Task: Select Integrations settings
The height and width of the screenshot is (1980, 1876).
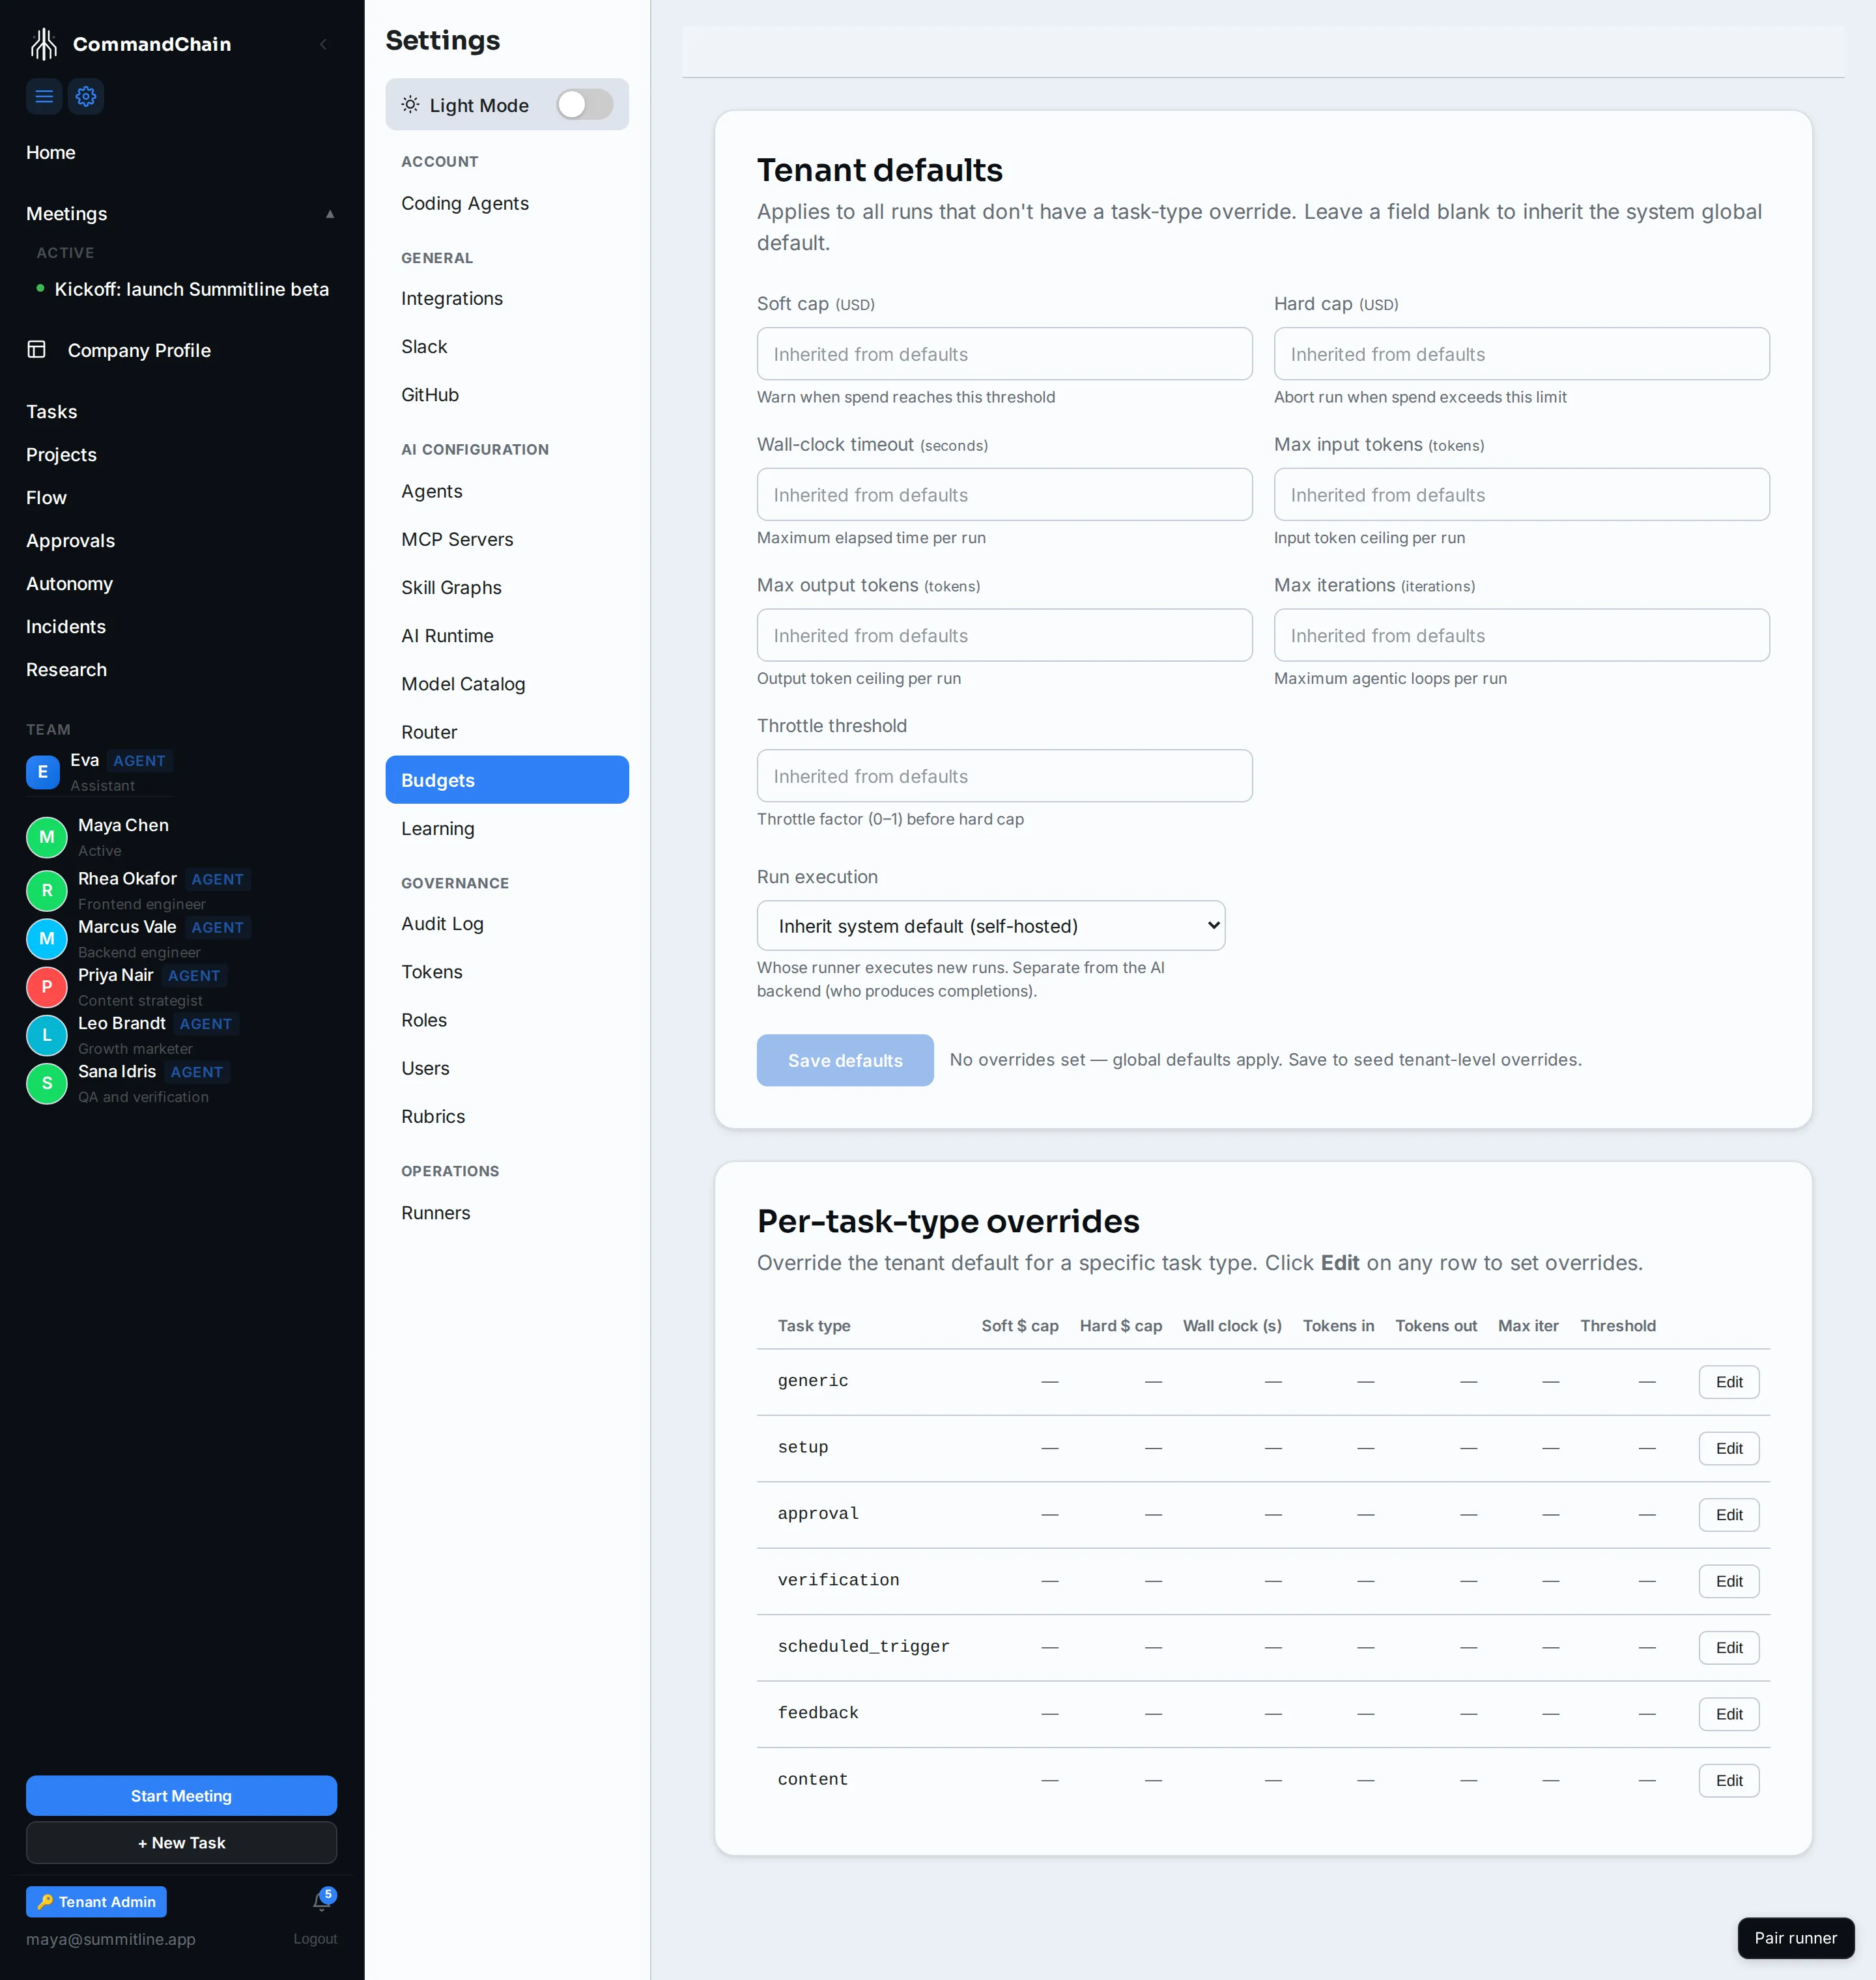Action: tap(507, 298)
